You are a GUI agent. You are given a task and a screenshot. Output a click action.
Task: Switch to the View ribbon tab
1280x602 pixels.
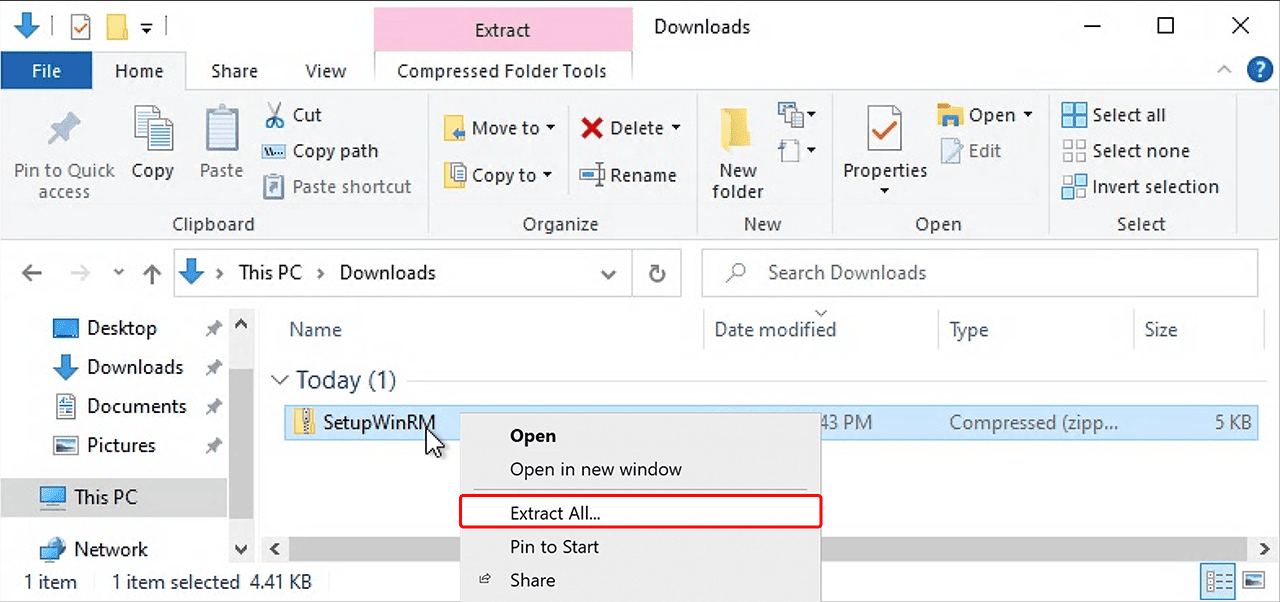(325, 71)
